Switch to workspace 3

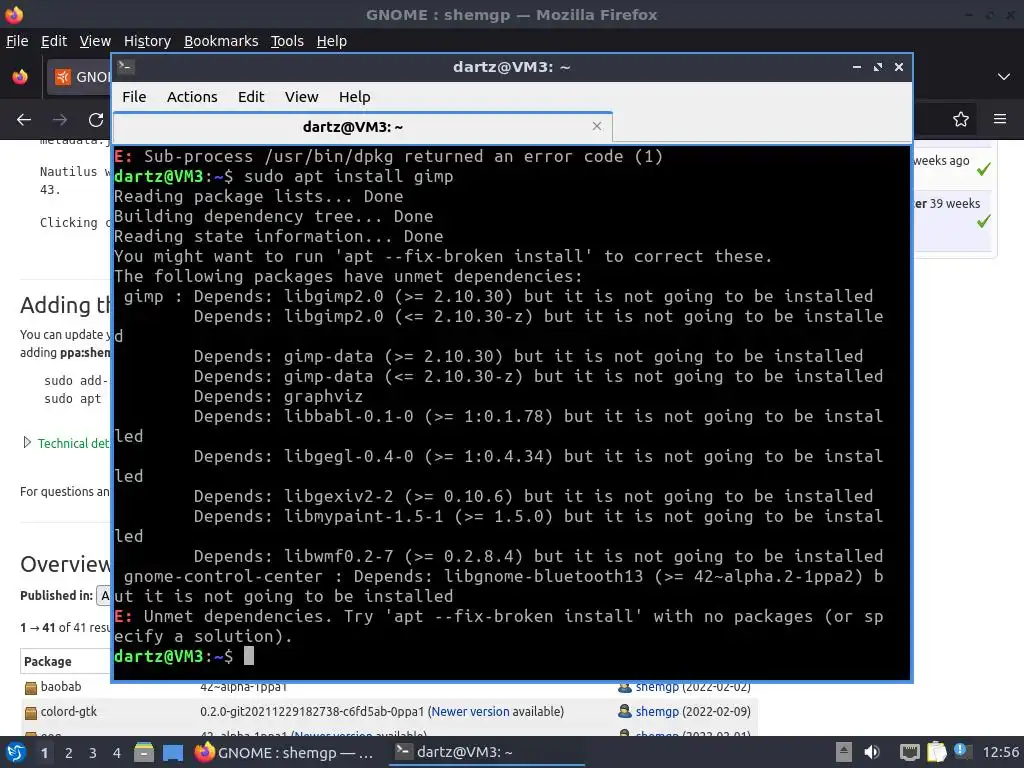click(93, 753)
